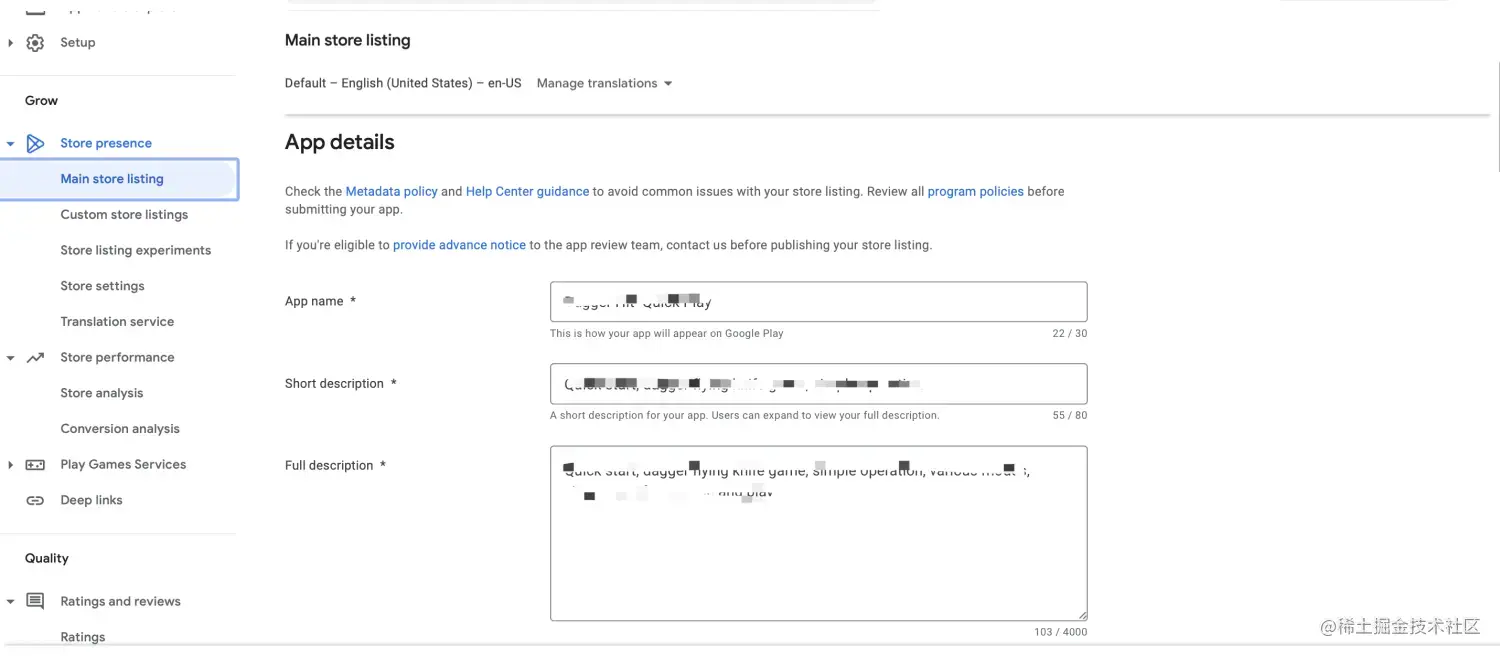The height and width of the screenshot is (656, 1500).
Task: Click the 'Main store listing' page heading
Action: click(x=348, y=41)
